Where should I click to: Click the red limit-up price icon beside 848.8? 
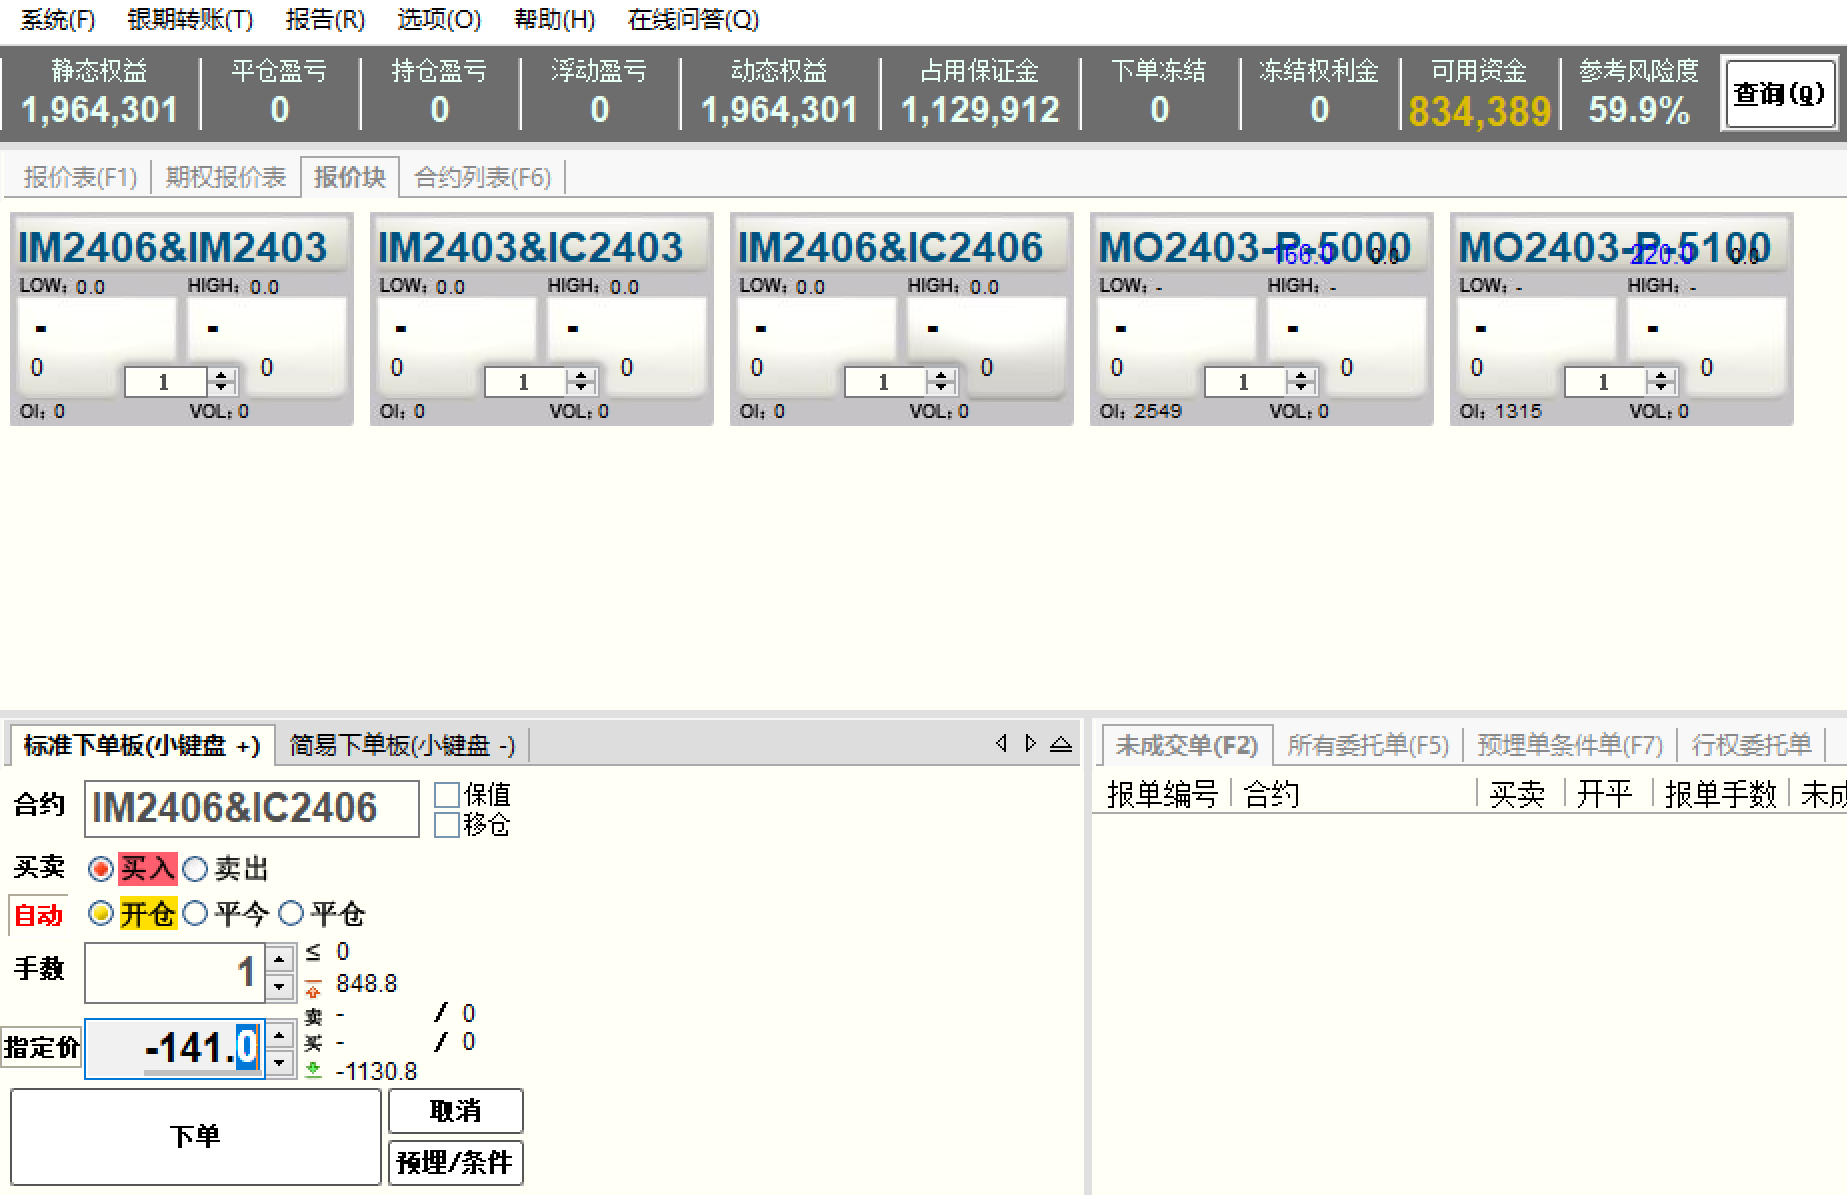click(x=314, y=985)
